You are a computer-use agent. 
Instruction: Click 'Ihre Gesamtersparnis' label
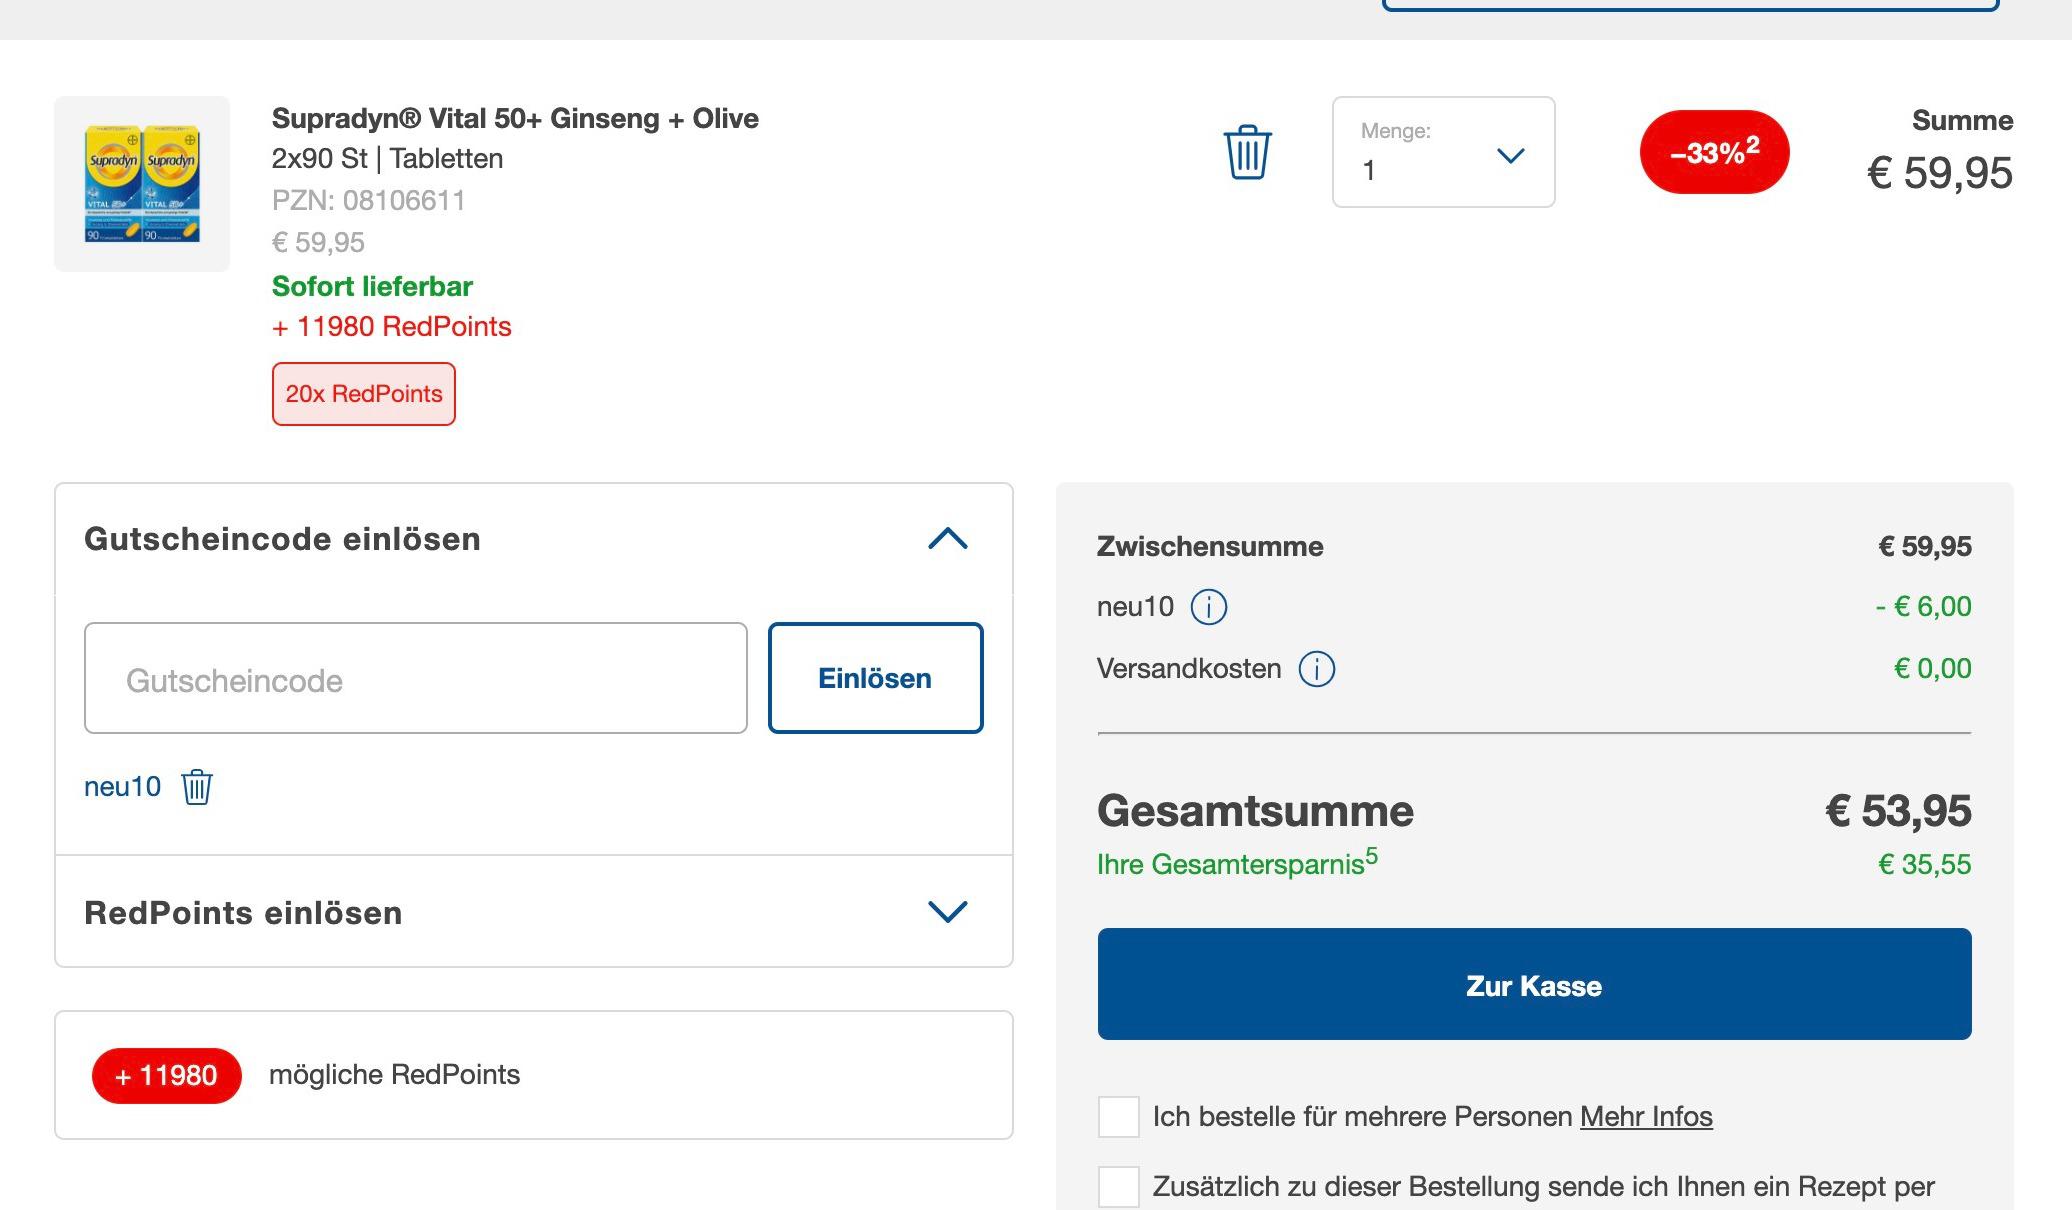pyautogui.click(x=1237, y=862)
